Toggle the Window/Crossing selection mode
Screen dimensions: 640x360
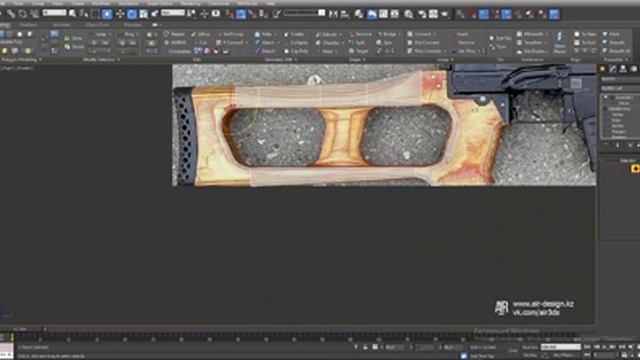click(x=107, y=14)
